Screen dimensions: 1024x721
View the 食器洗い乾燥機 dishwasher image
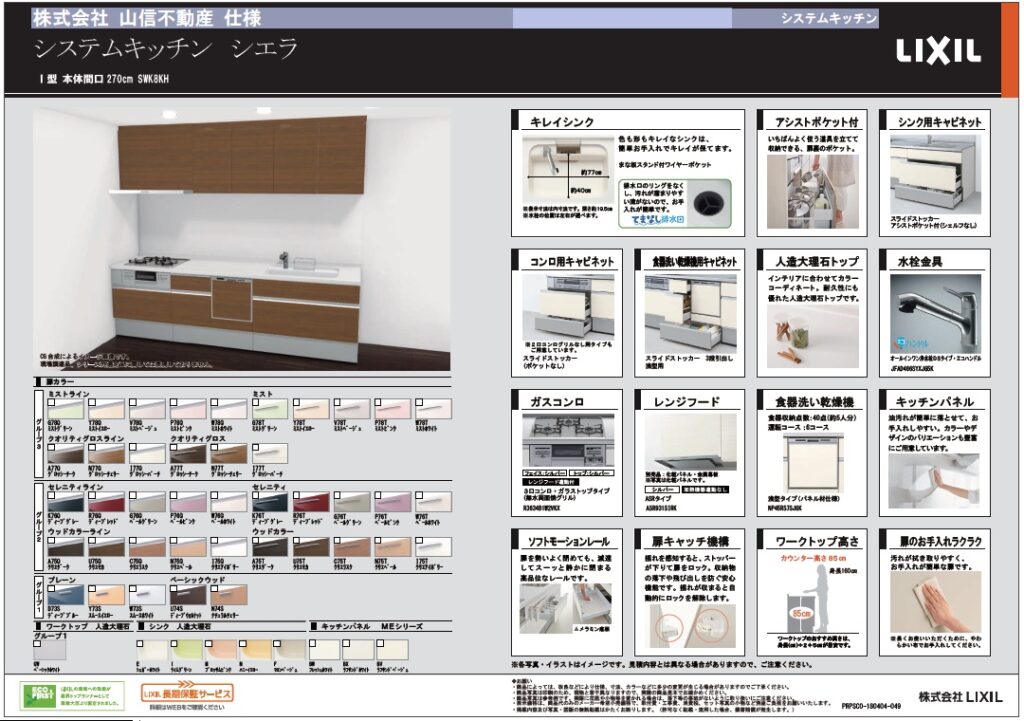click(x=813, y=463)
